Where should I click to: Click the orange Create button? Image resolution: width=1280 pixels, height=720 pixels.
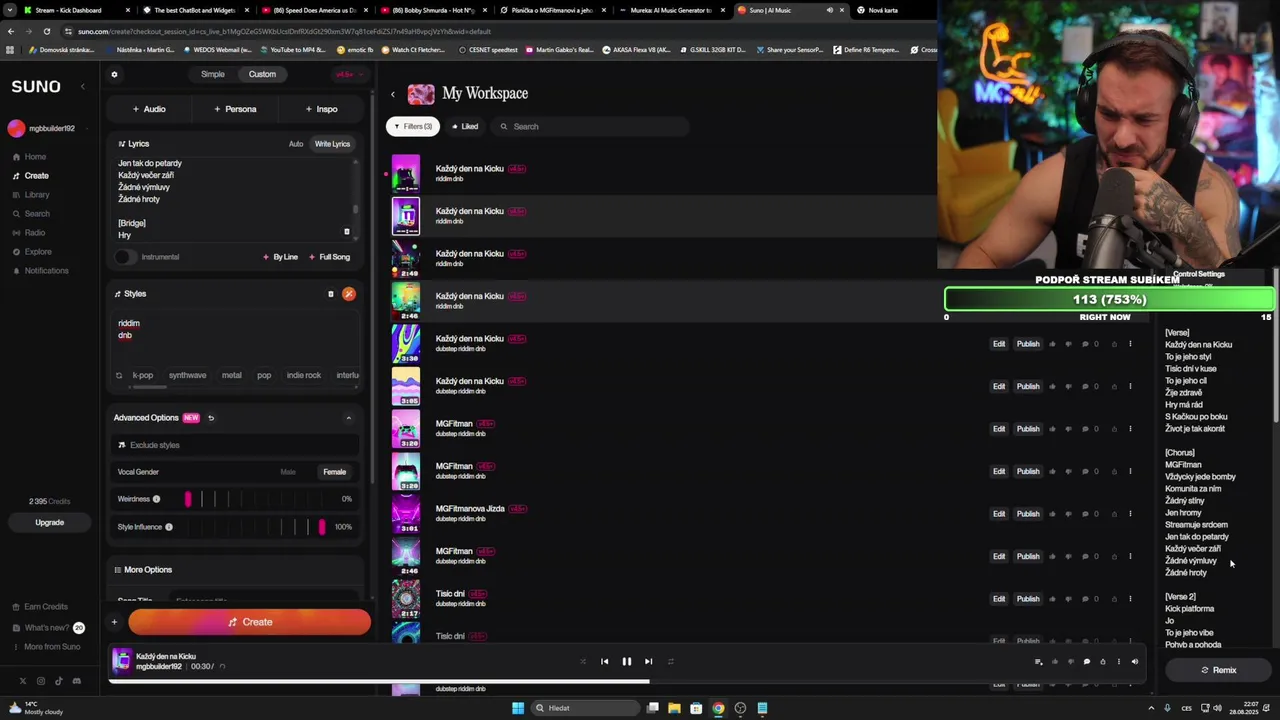[249, 622]
